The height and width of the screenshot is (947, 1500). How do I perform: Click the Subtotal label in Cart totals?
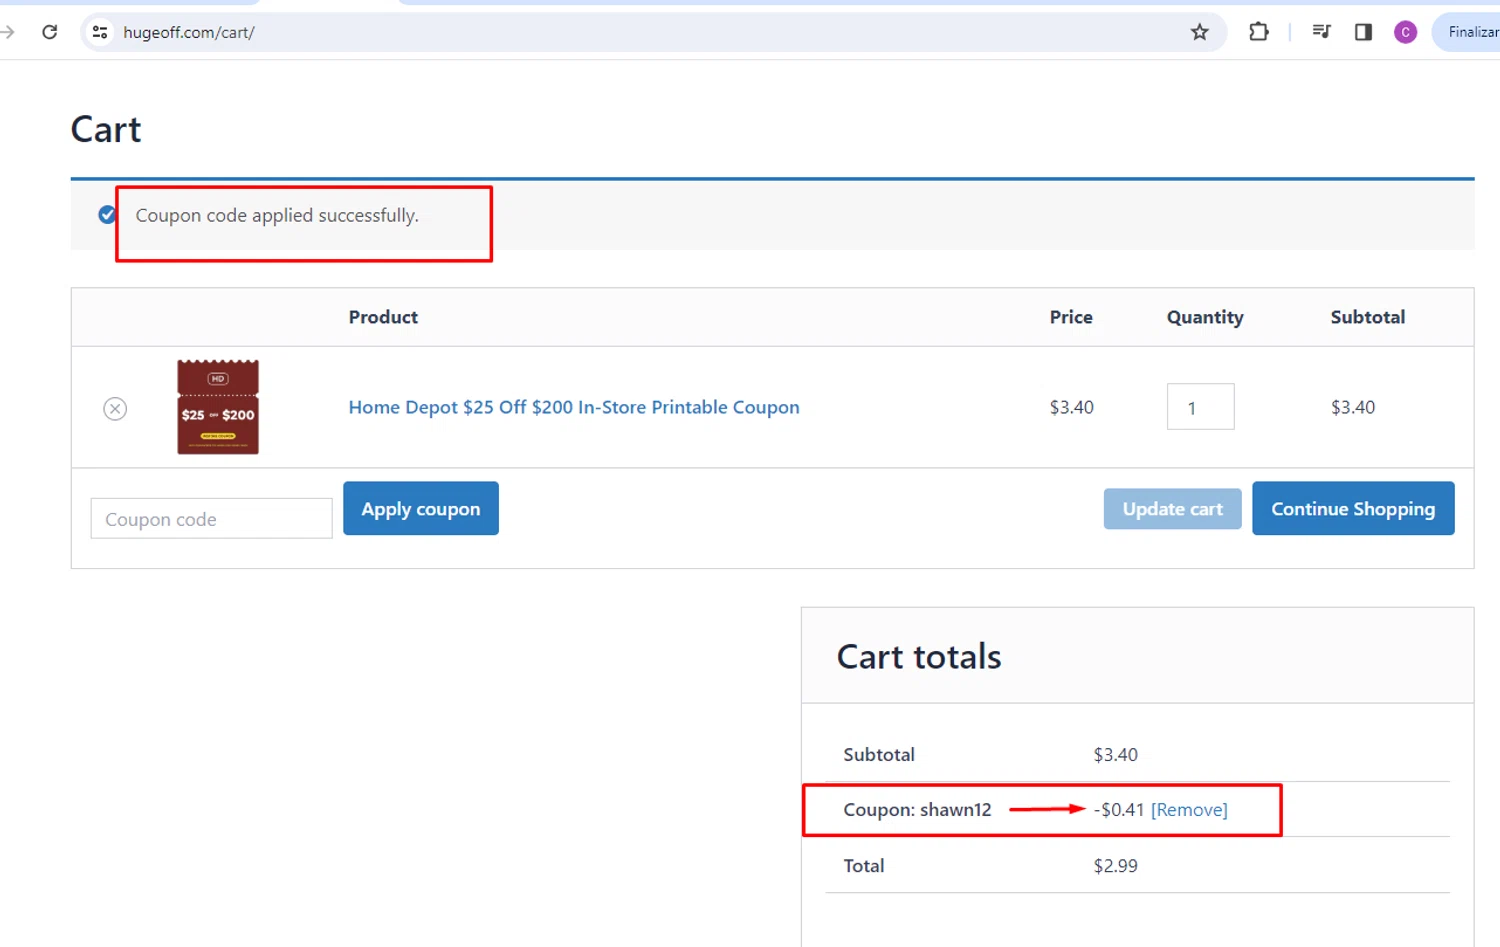pos(879,755)
